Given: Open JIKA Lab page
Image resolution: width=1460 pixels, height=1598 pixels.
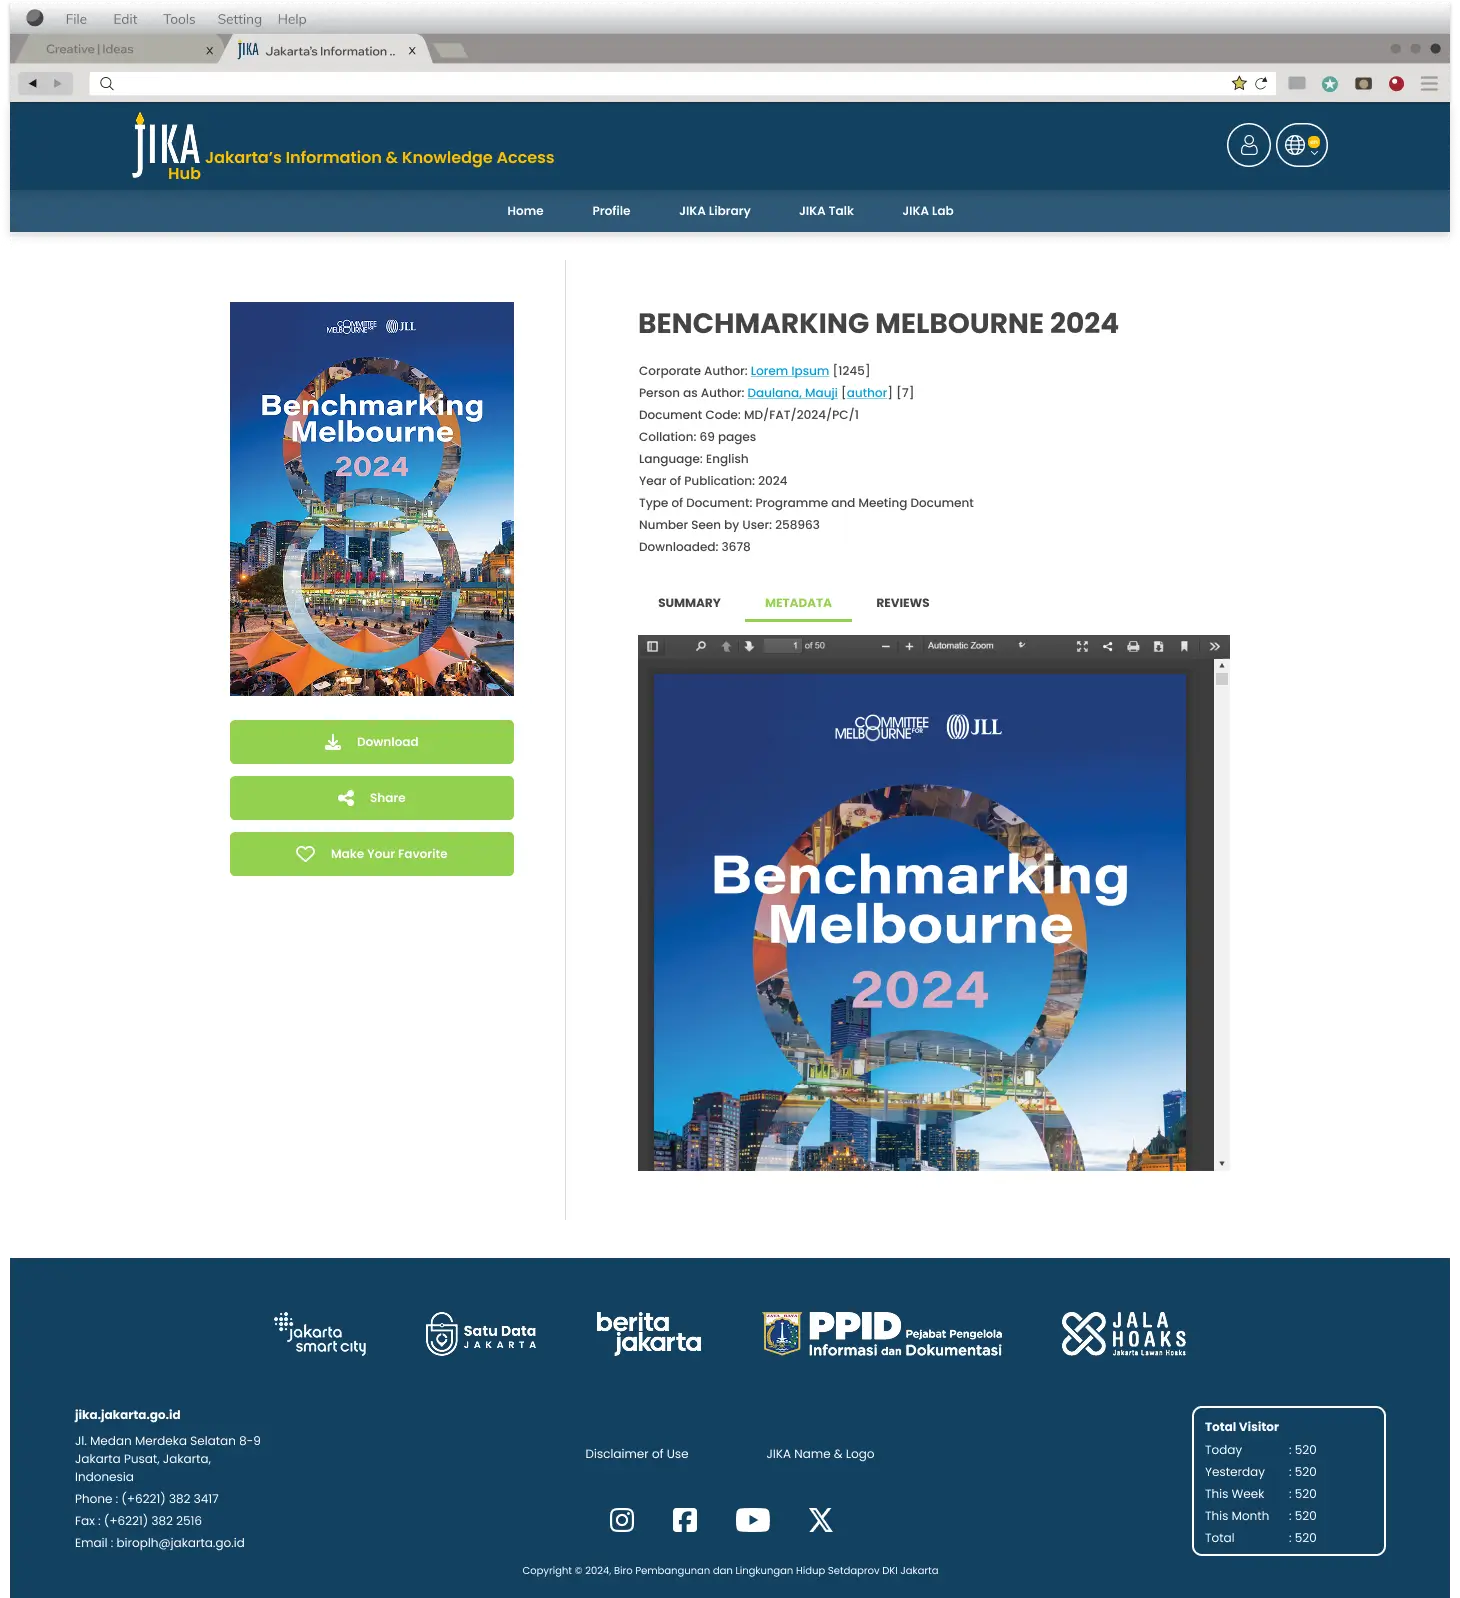Looking at the screenshot, I should (x=927, y=211).
